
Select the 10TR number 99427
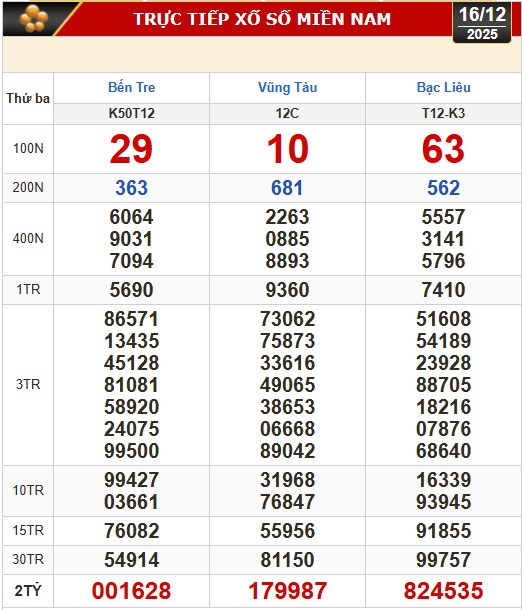(131, 480)
